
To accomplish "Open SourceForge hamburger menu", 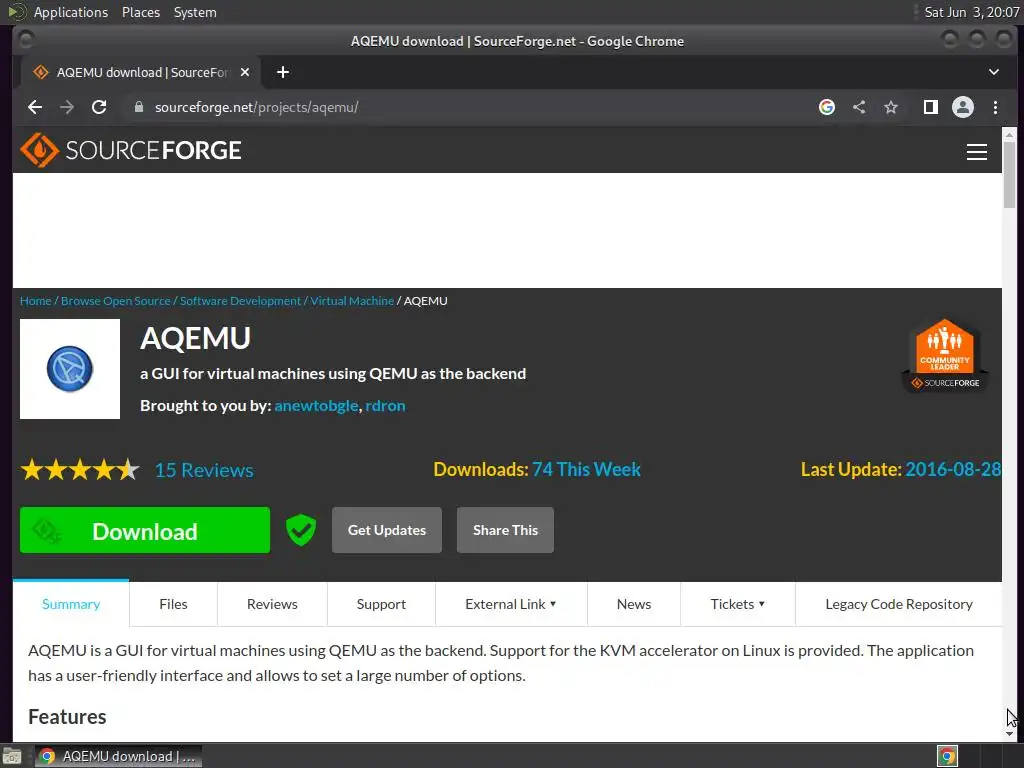I will pos(976,152).
